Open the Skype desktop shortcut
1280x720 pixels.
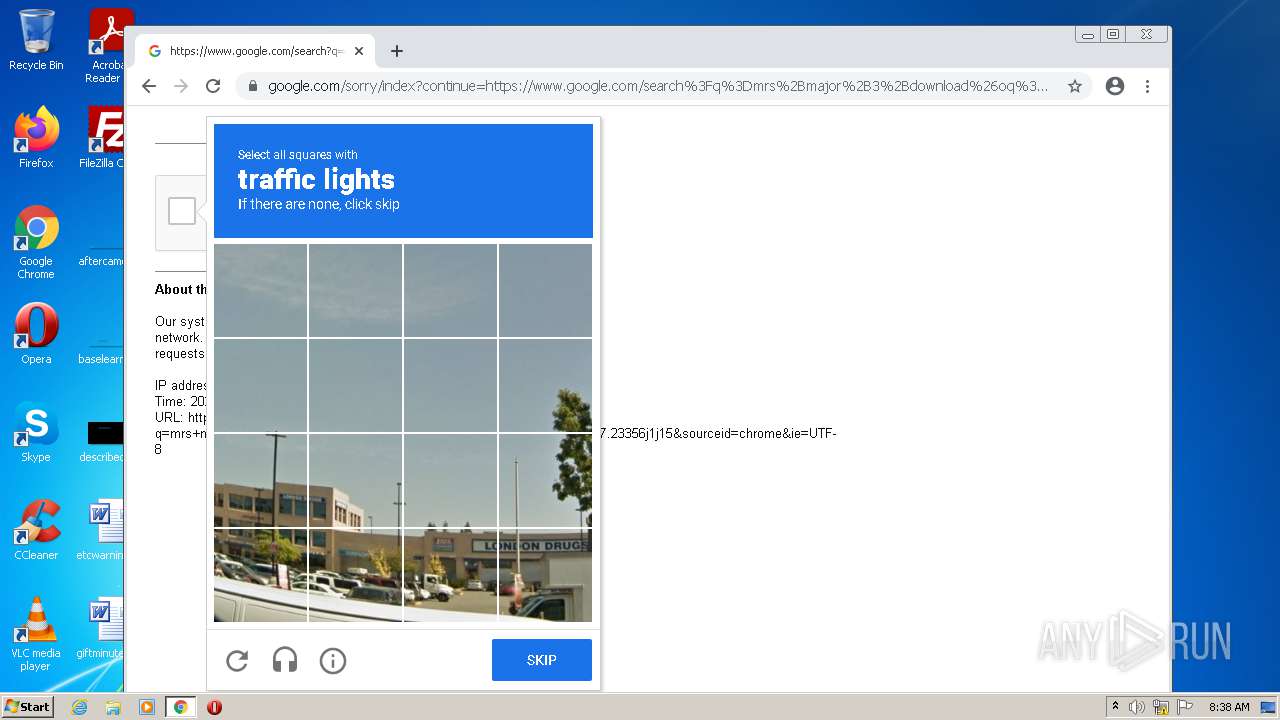pyautogui.click(x=36, y=432)
